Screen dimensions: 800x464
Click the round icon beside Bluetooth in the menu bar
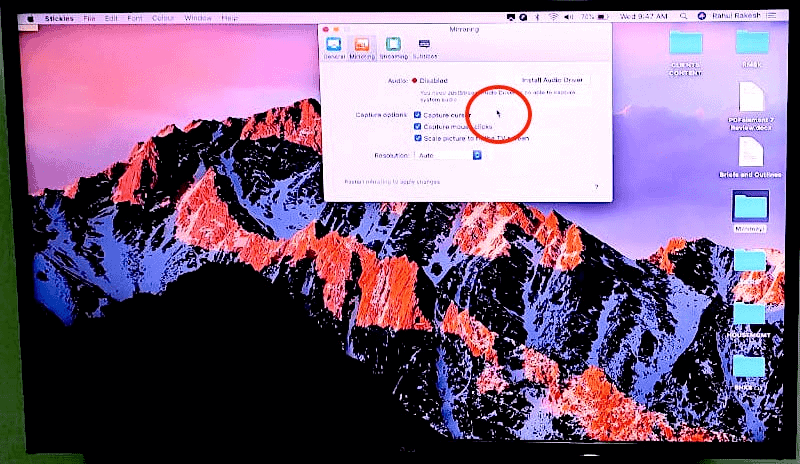[523, 17]
